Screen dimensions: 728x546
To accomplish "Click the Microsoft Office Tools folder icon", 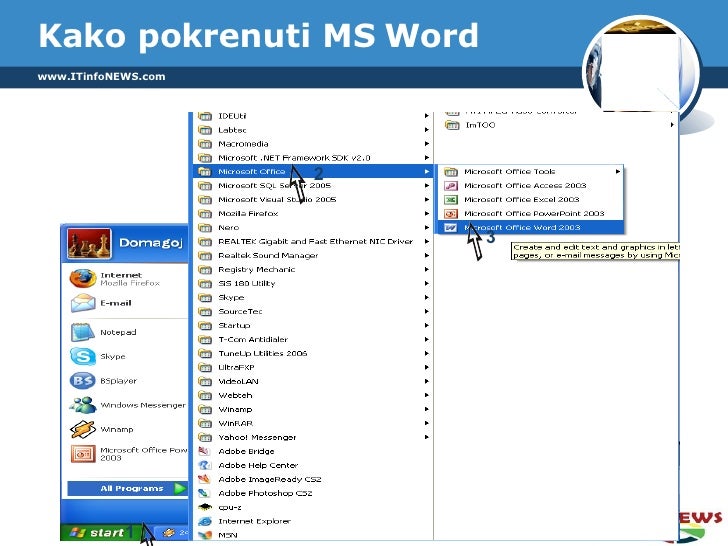I will coord(451,172).
